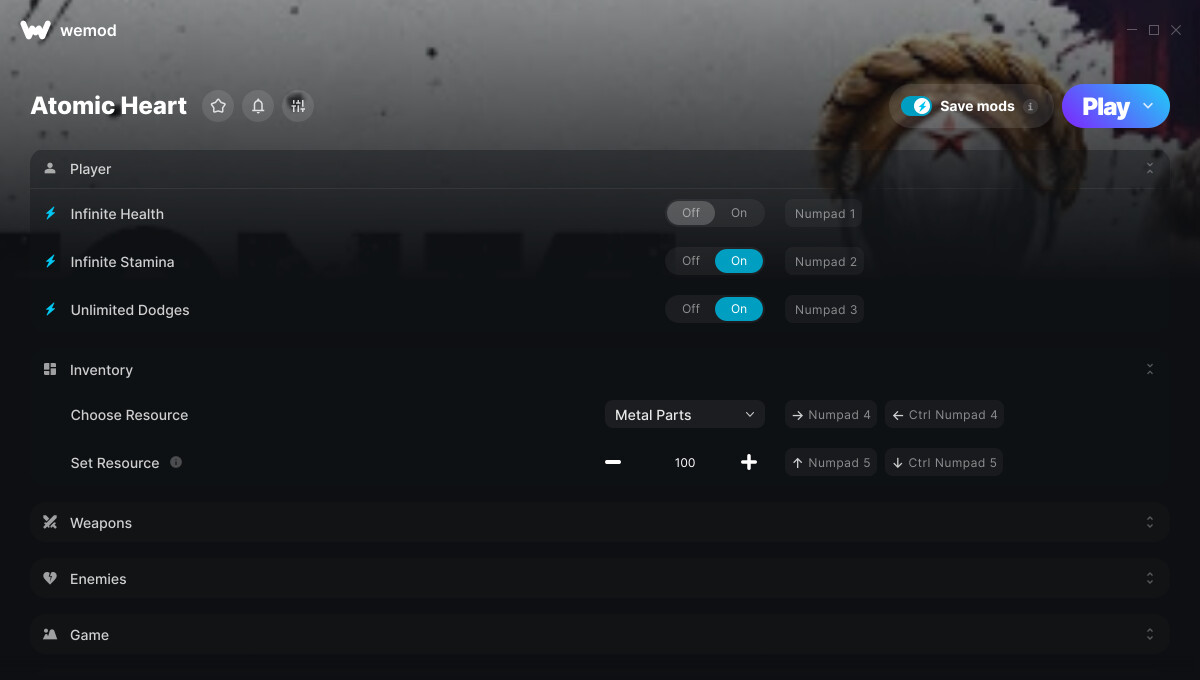Collapse the Player section header
Screen dimensions: 1200x680
click(600, 169)
